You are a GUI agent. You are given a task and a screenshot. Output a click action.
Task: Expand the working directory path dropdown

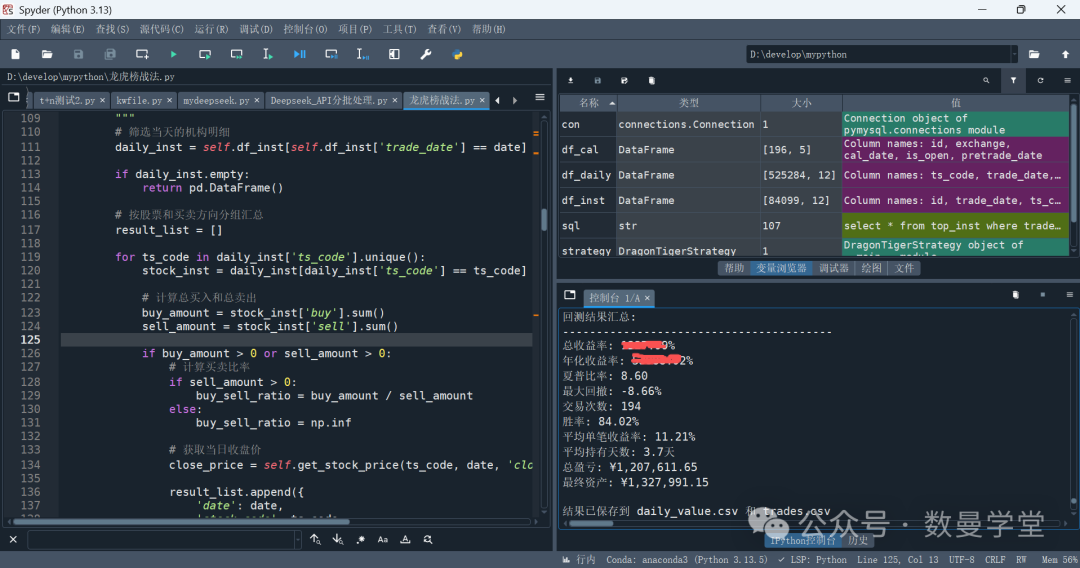tap(1013, 54)
